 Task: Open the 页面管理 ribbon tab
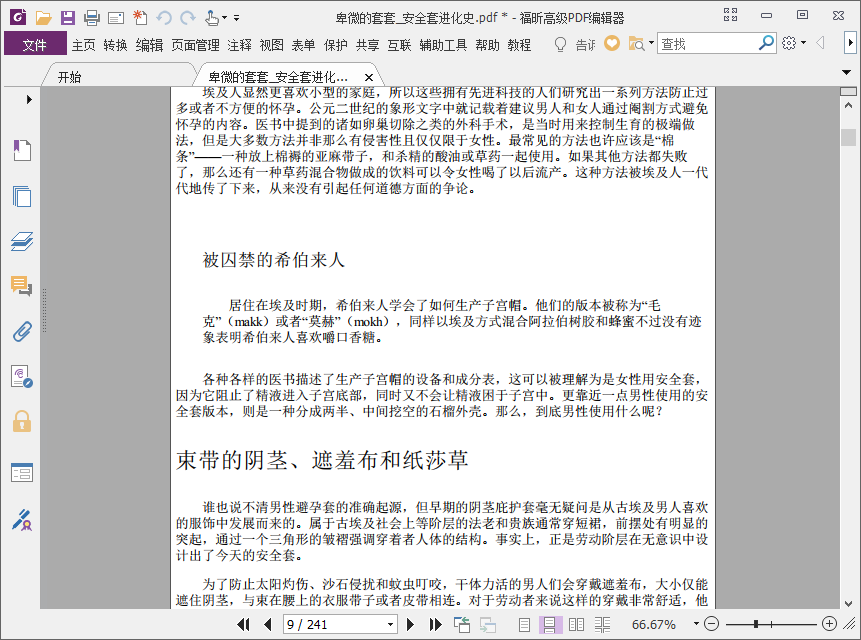[195, 45]
